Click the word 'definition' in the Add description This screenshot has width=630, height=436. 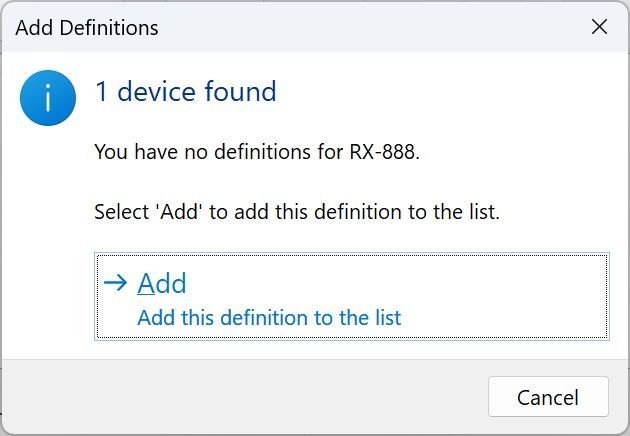(x=252, y=318)
